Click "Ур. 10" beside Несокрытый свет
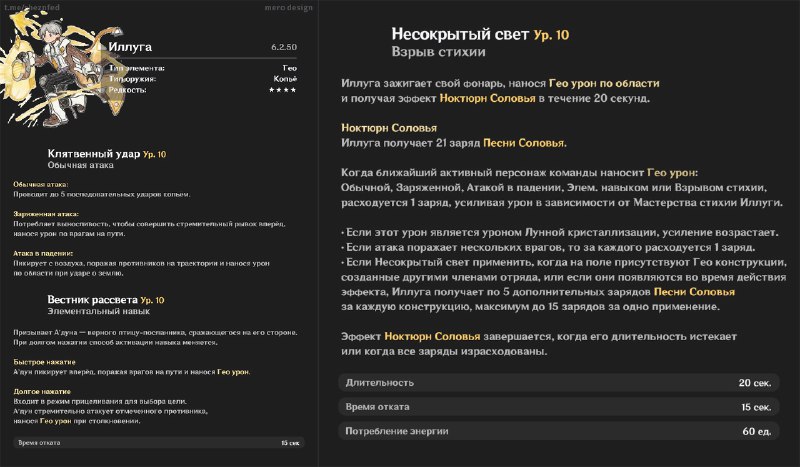 [x=551, y=35]
